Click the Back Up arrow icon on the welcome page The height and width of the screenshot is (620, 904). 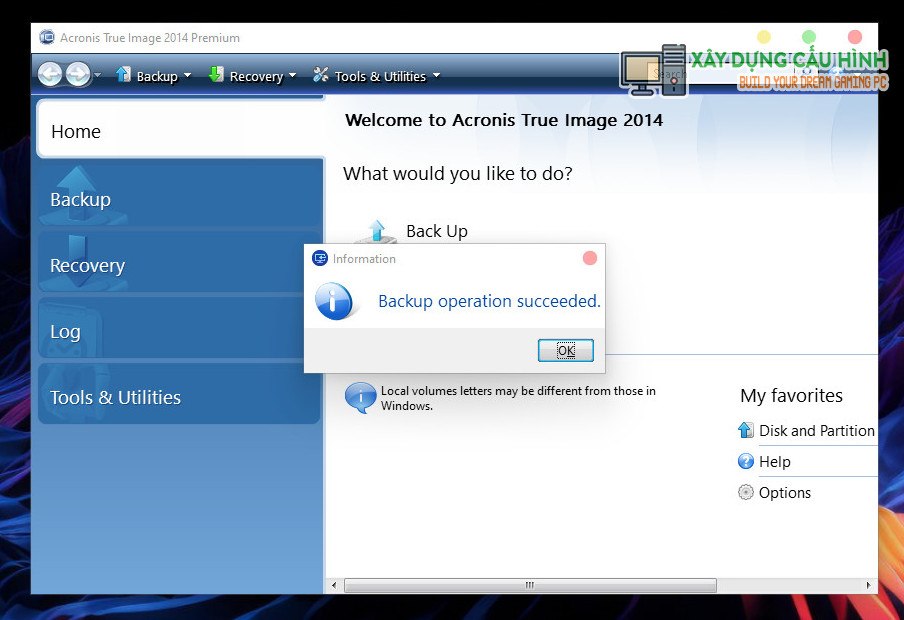tap(377, 231)
